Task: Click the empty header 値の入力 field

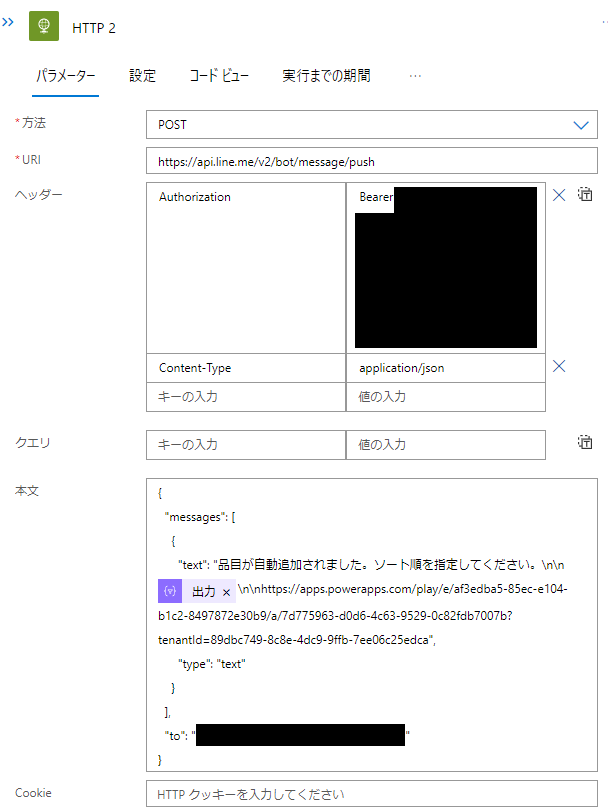Action: [446, 397]
